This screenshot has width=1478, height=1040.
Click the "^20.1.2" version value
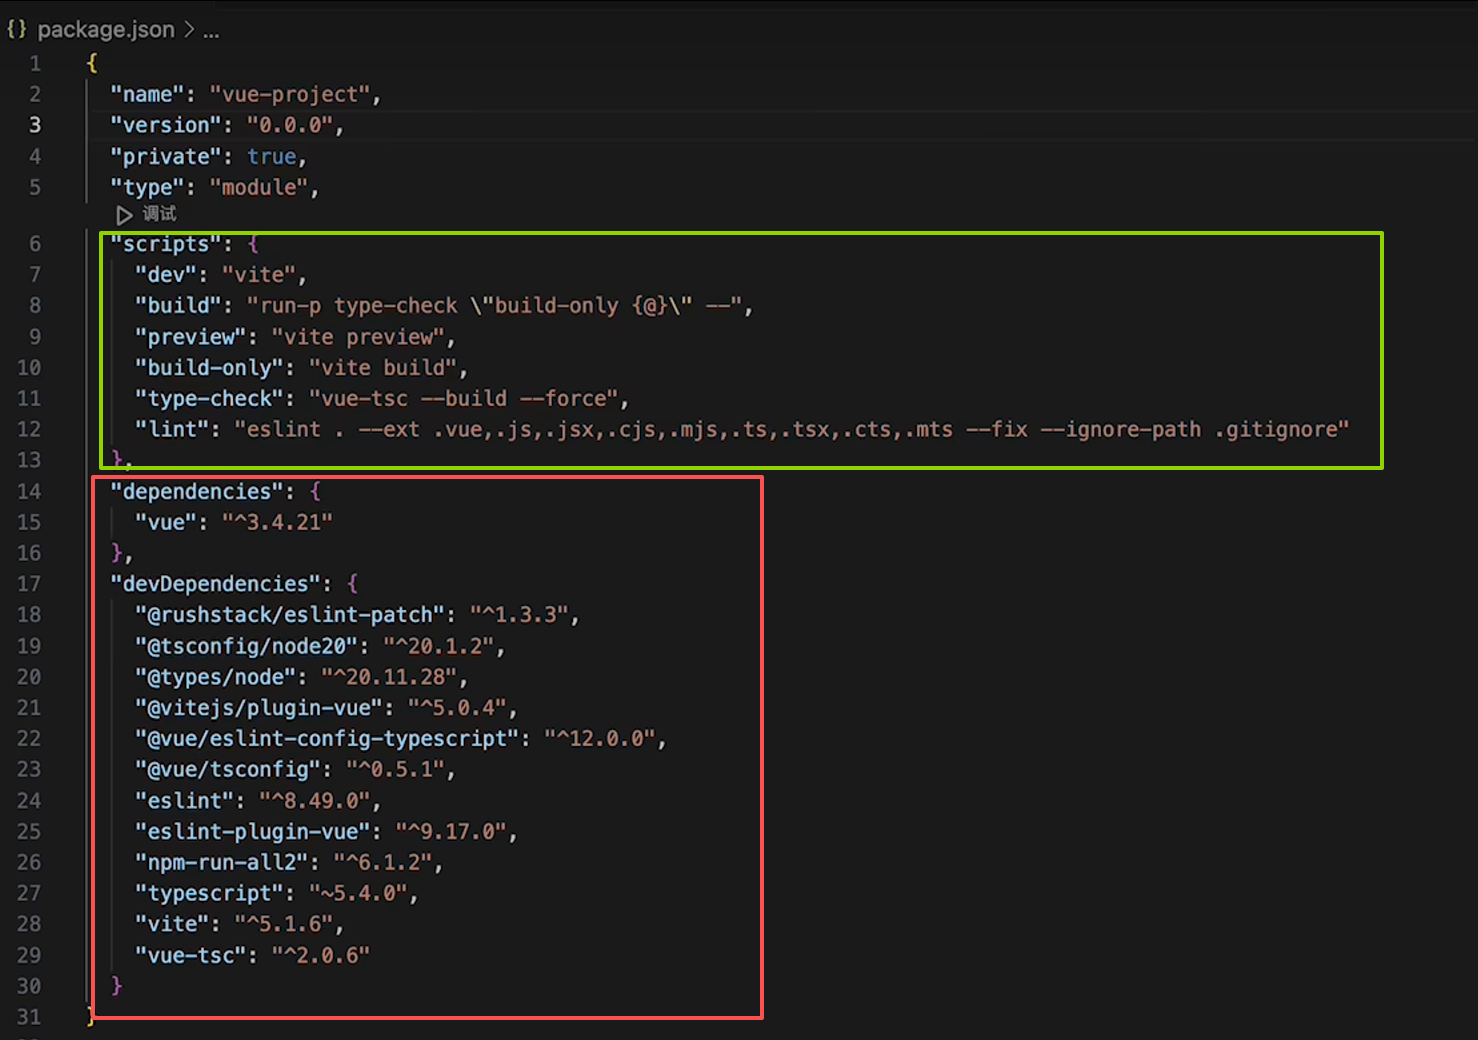pos(438,646)
